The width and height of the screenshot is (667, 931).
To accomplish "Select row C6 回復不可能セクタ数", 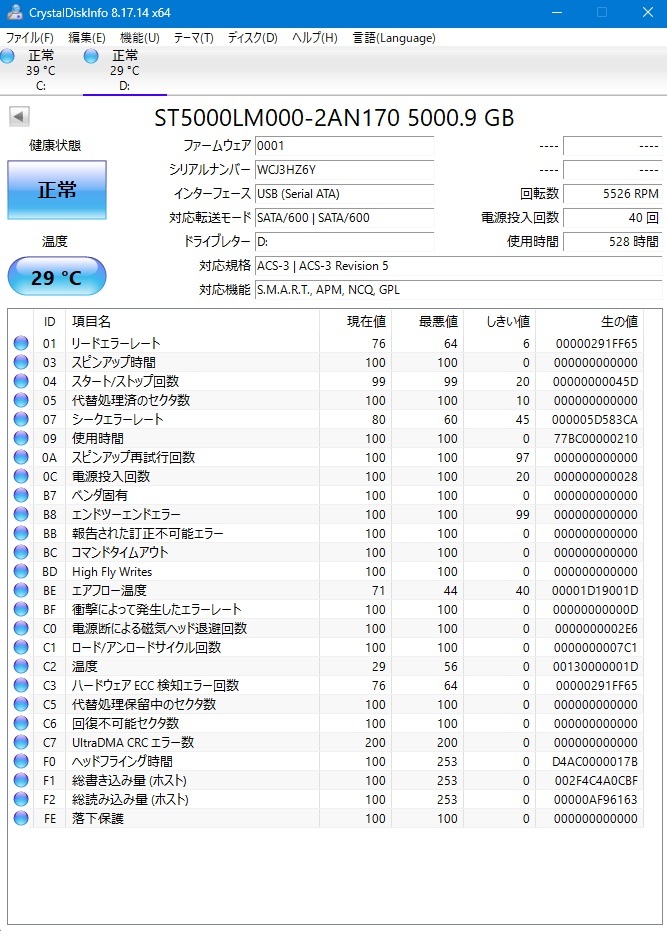I will coord(326,723).
